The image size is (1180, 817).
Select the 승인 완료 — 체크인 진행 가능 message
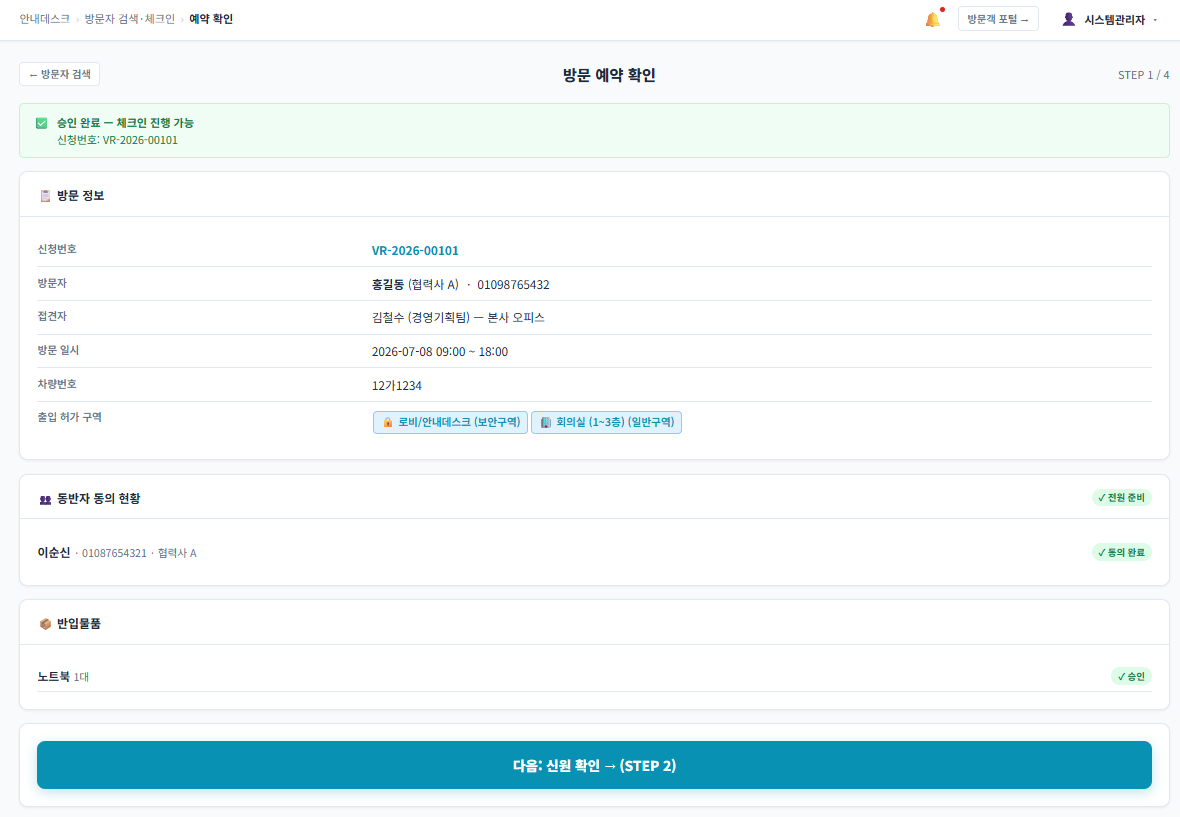coord(125,123)
